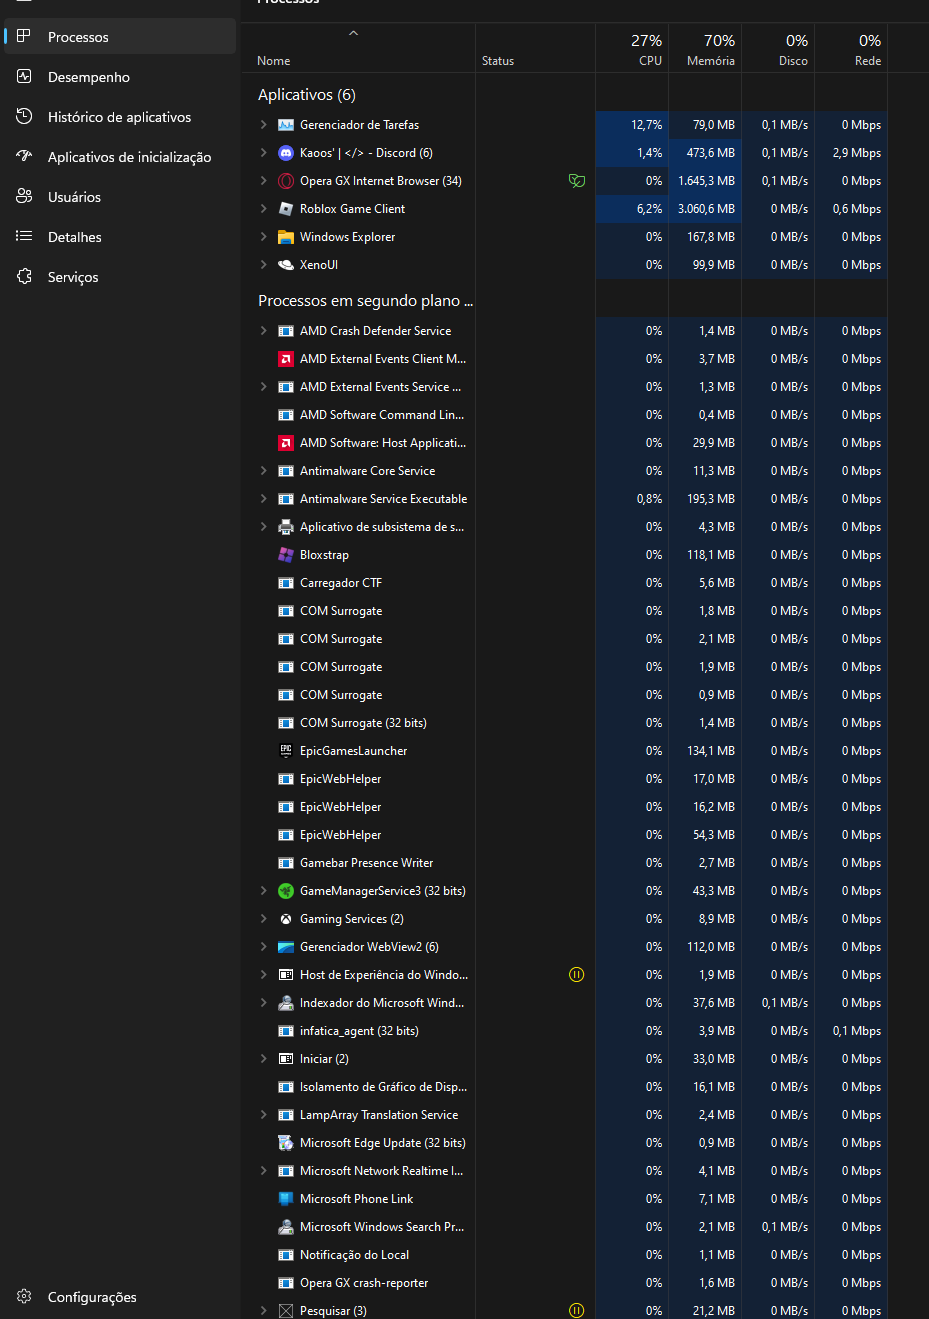Image resolution: width=929 pixels, height=1319 pixels.
Task: Click the Microsoft Edge Update icon
Action: [x=286, y=1143]
